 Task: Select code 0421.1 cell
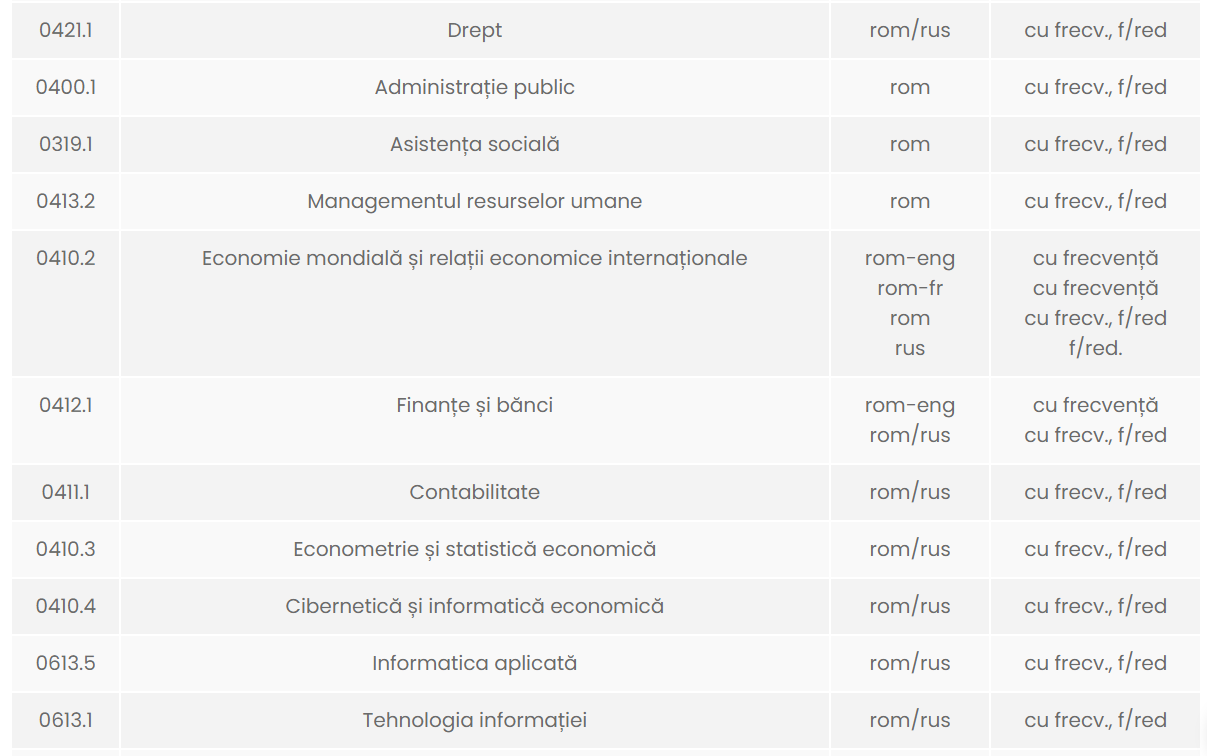point(66,30)
